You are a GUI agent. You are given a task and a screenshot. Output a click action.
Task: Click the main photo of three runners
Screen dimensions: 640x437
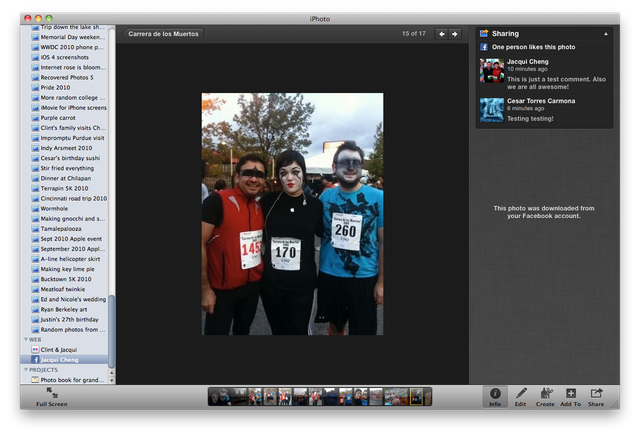(292, 214)
